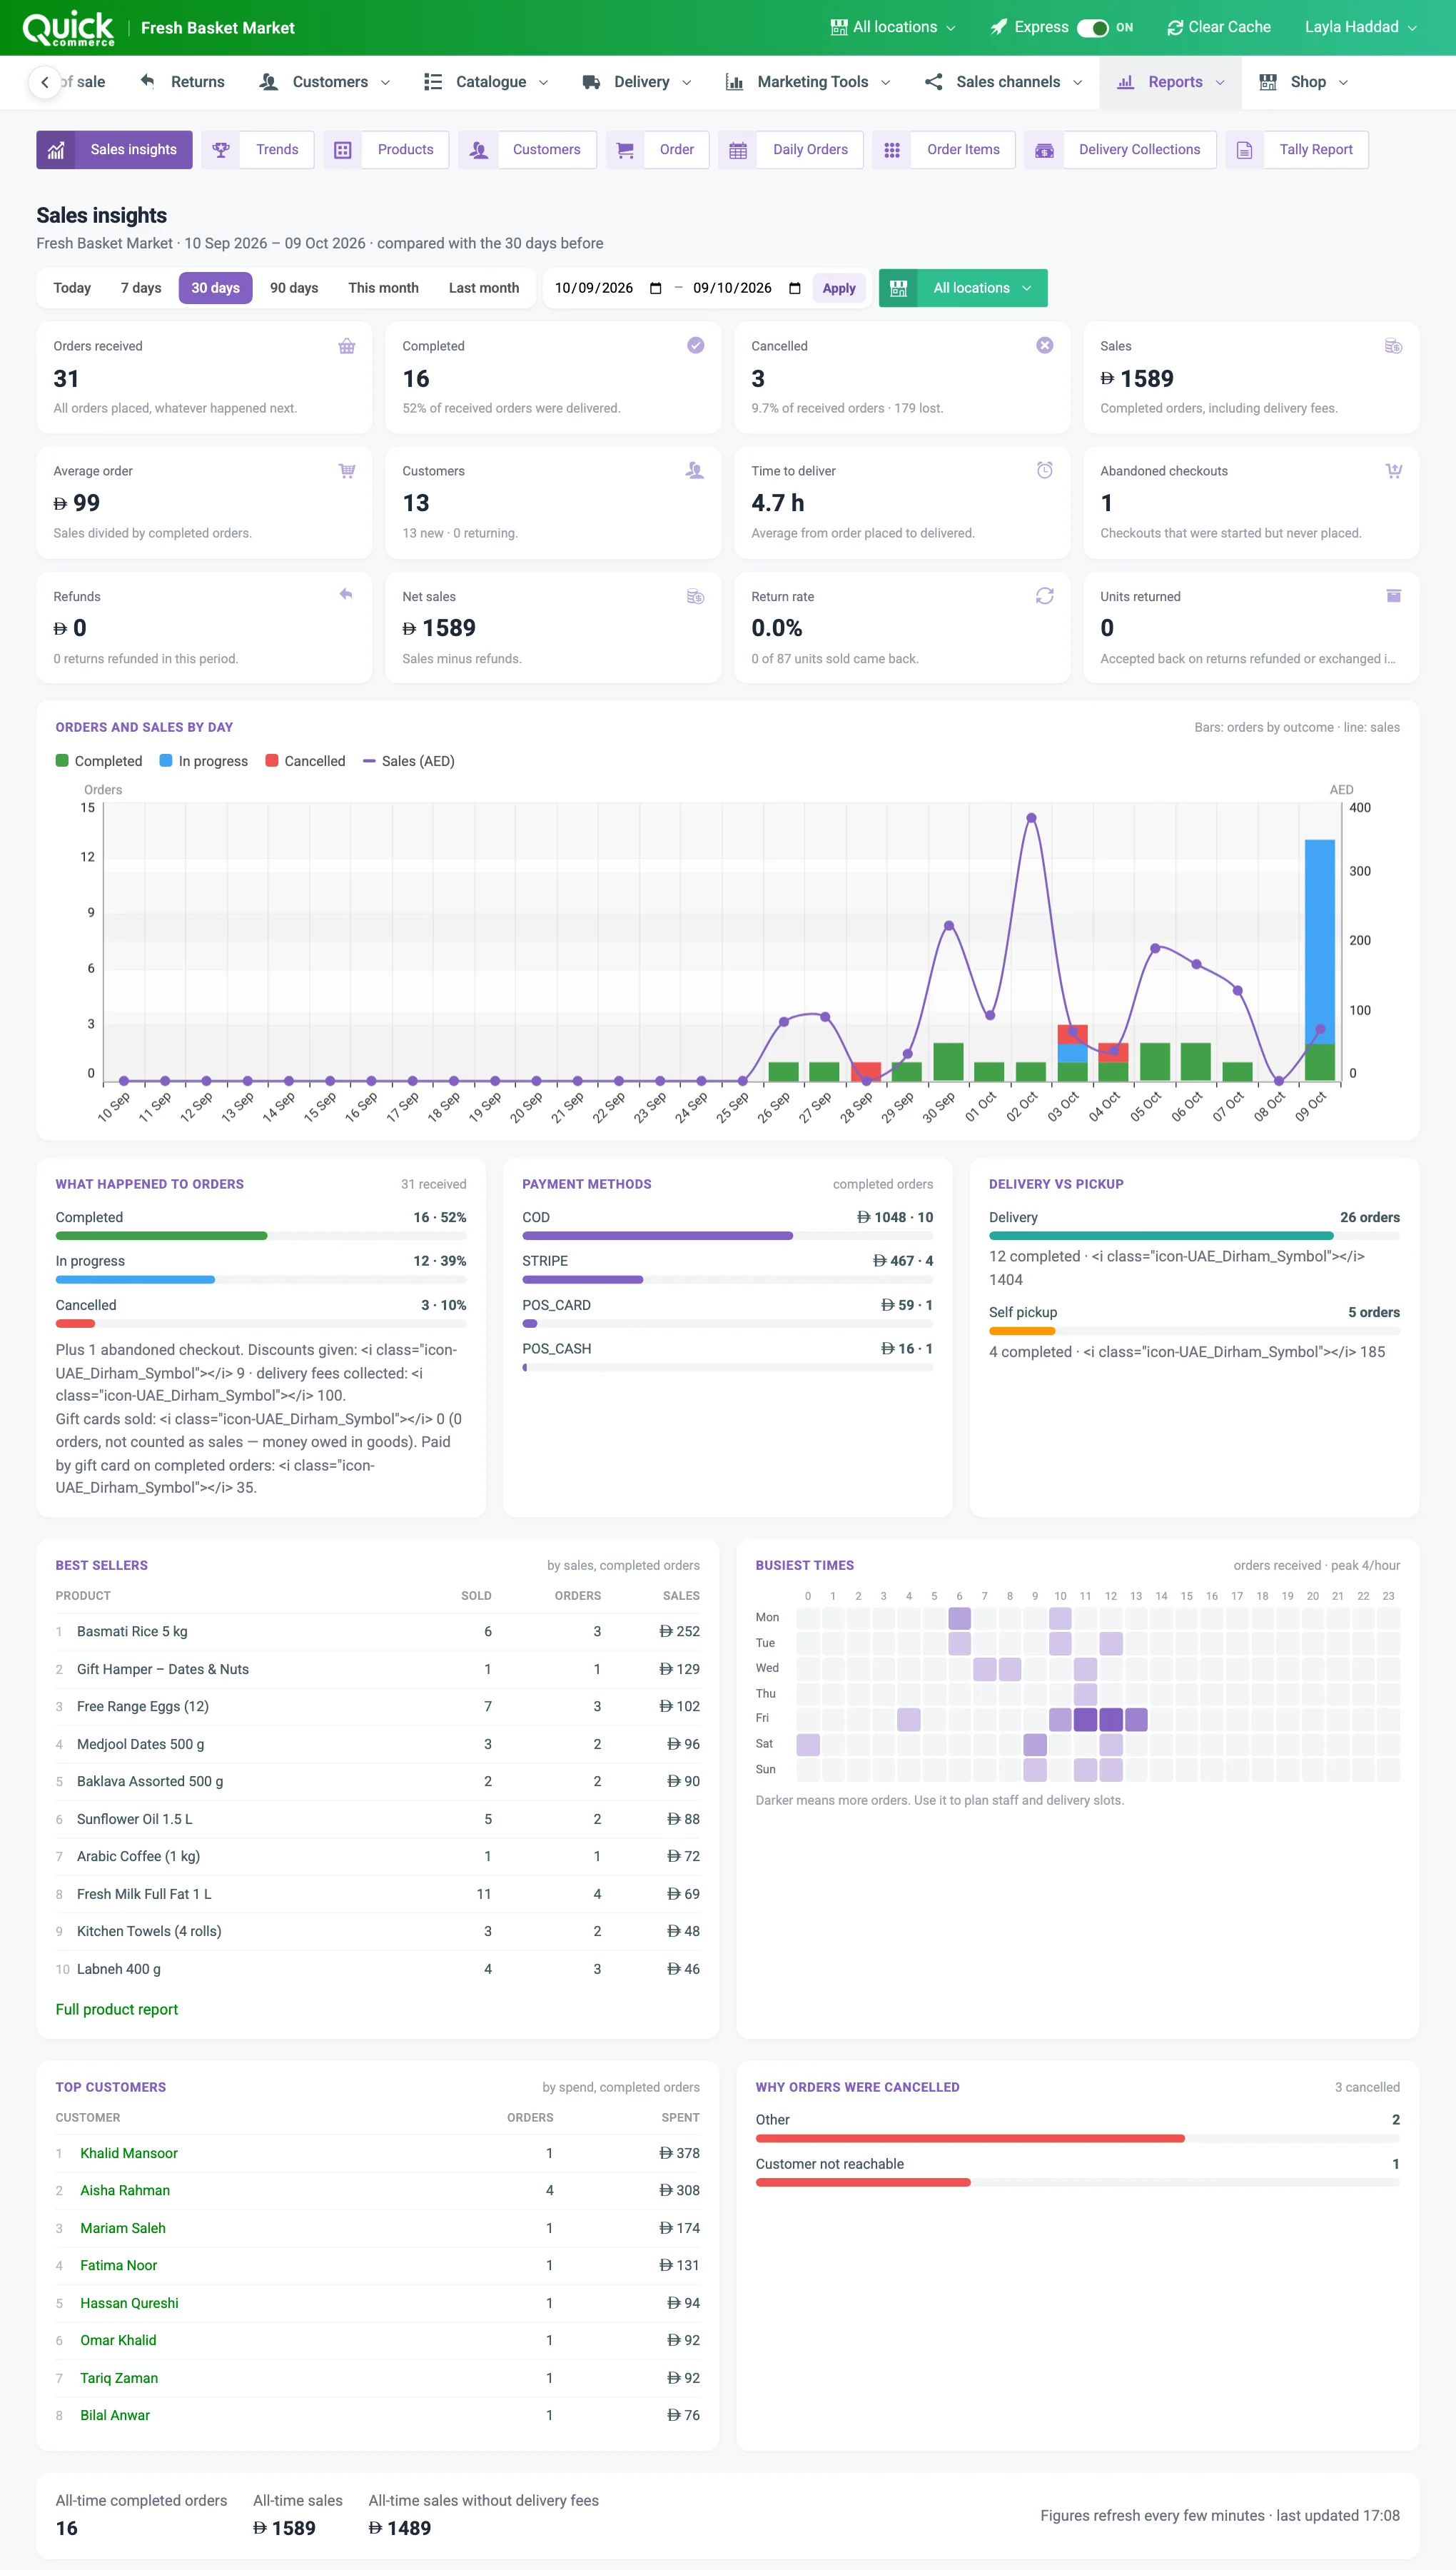Toggle Cancelled series in chart legend
This screenshot has height=2570, width=1456.
click(x=305, y=761)
